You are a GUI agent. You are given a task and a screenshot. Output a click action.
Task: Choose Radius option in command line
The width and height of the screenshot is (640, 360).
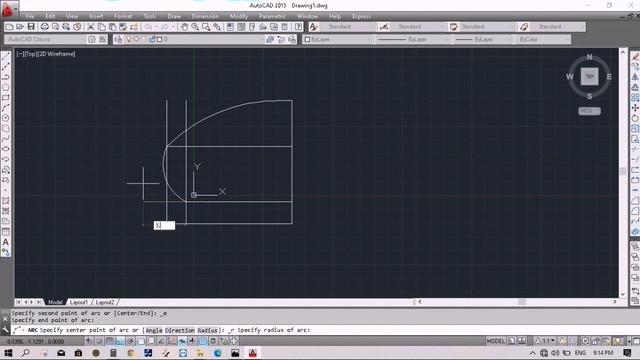click(207, 330)
